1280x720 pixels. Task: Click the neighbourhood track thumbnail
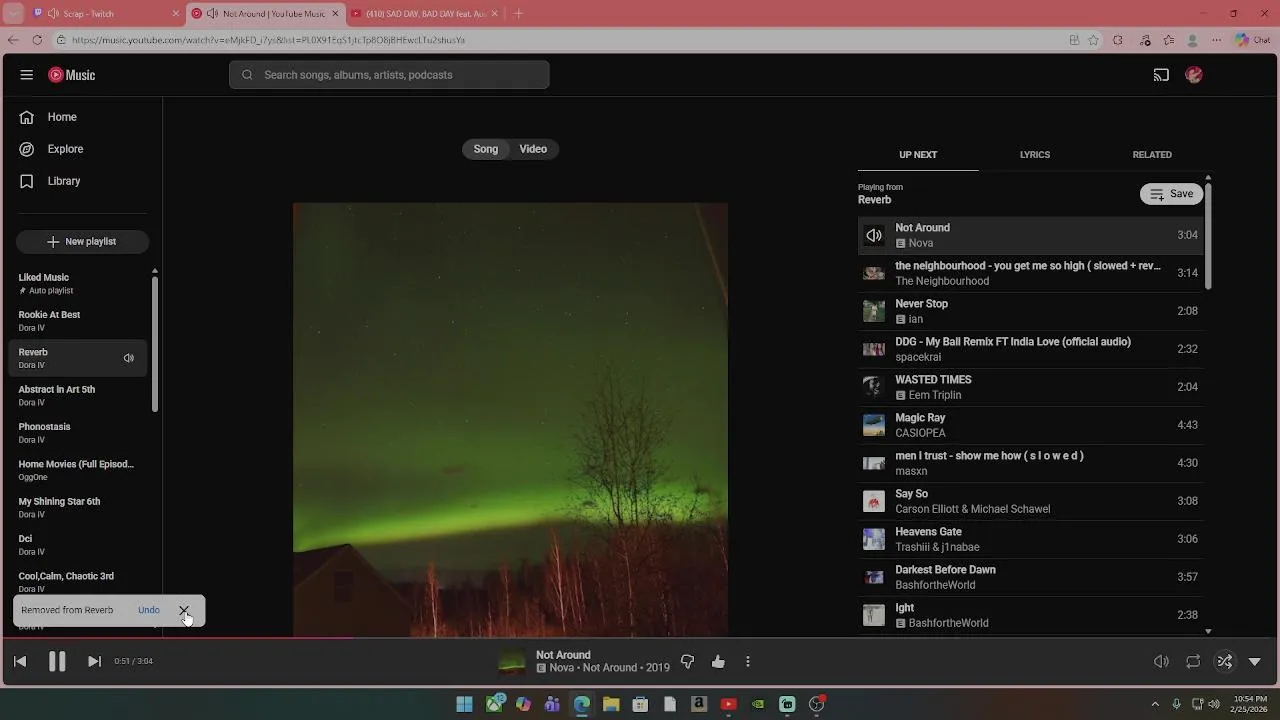click(x=874, y=273)
